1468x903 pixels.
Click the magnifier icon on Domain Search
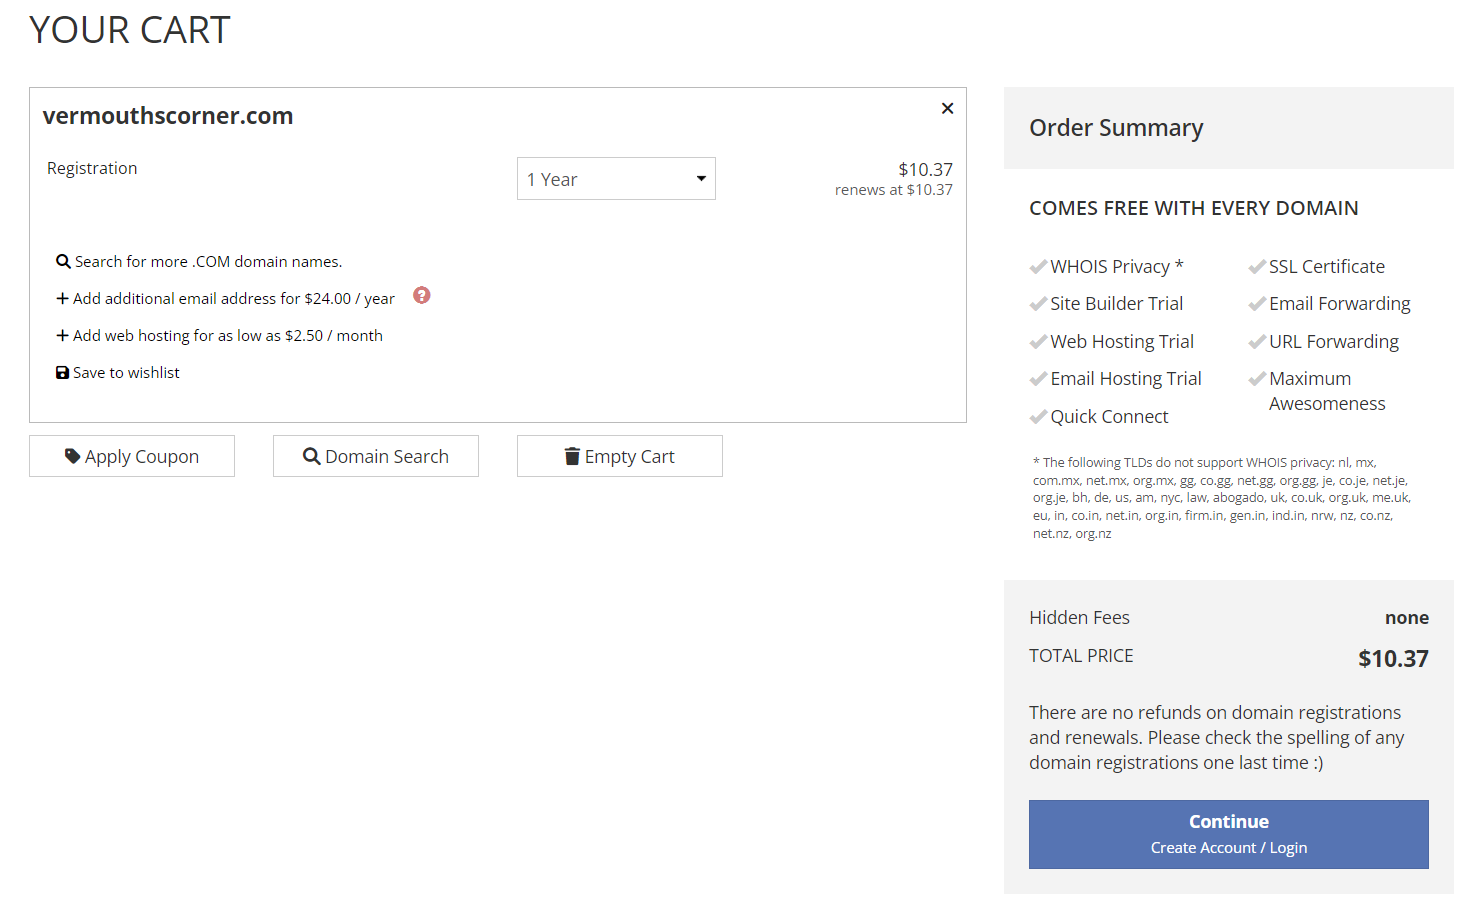click(x=312, y=456)
